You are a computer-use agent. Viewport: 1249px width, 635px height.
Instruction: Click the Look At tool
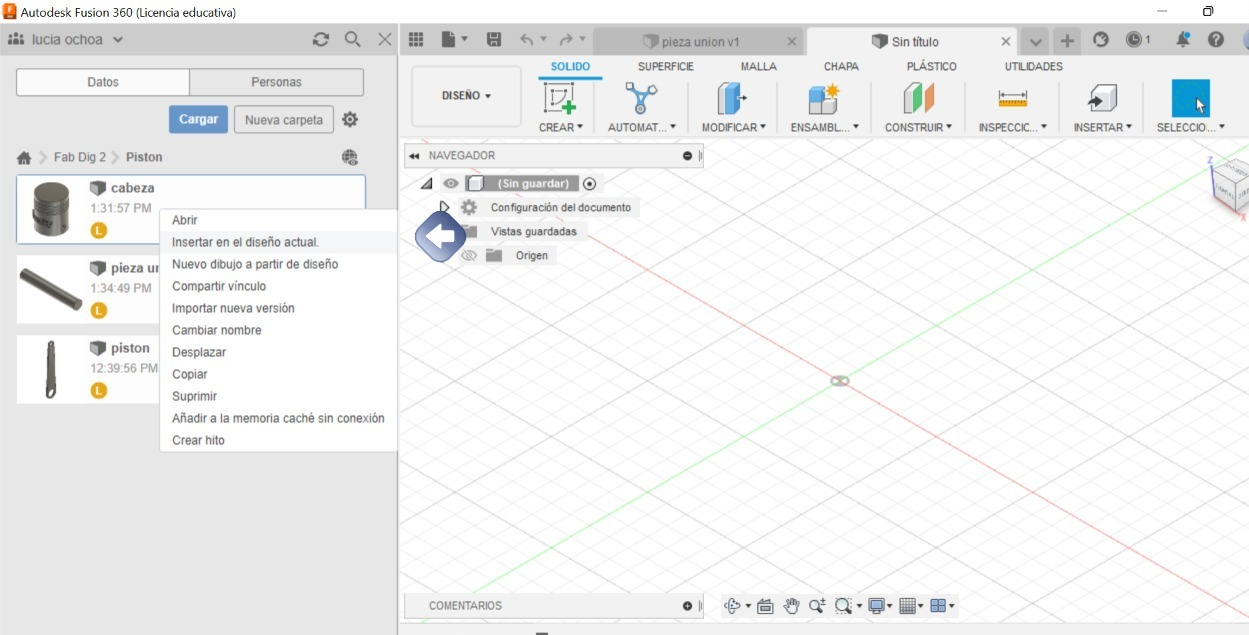click(765, 606)
